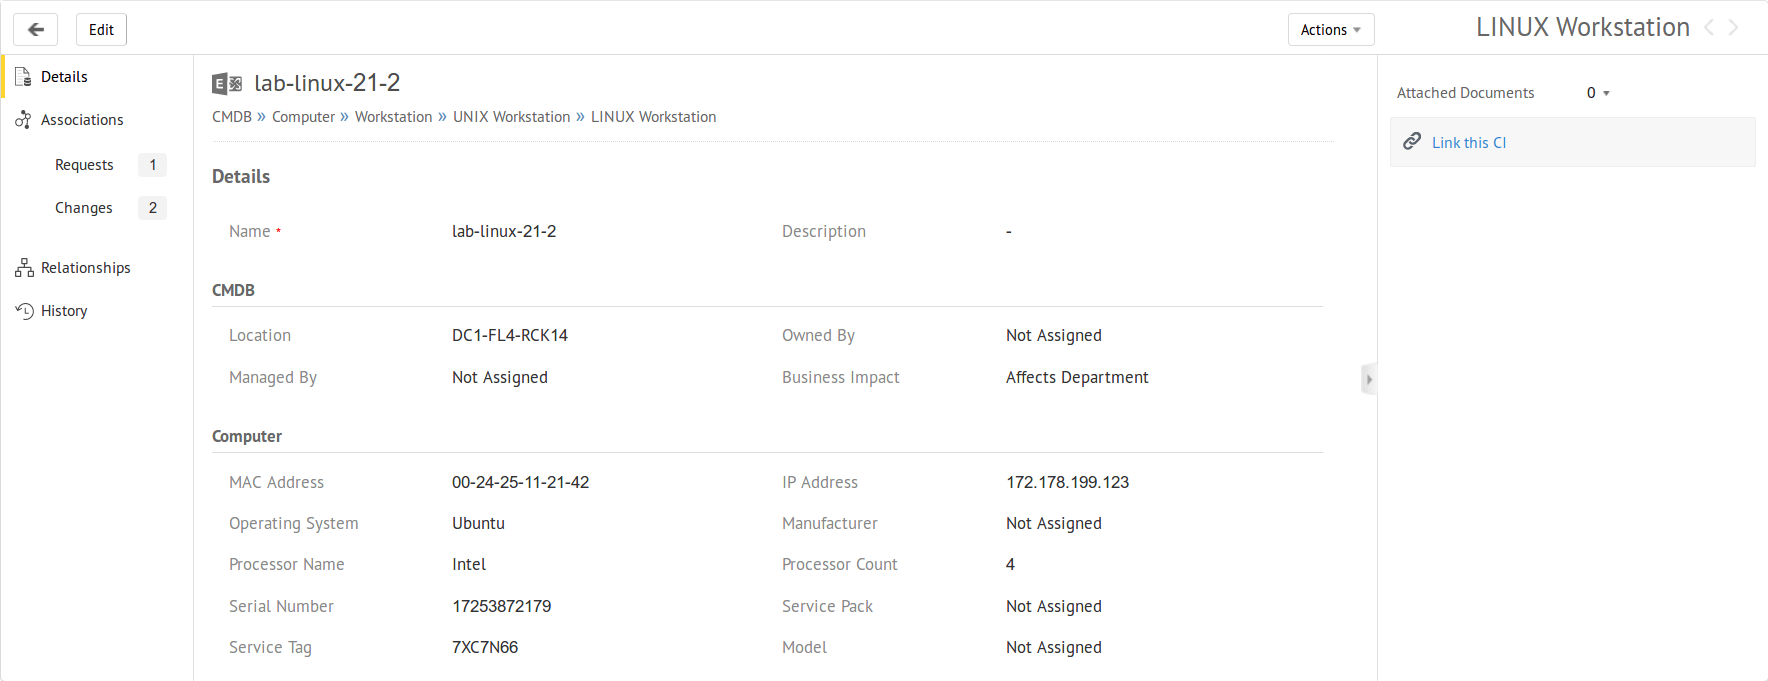Click the Link this CI link
The image size is (1768, 681).
click(1468, 143)
